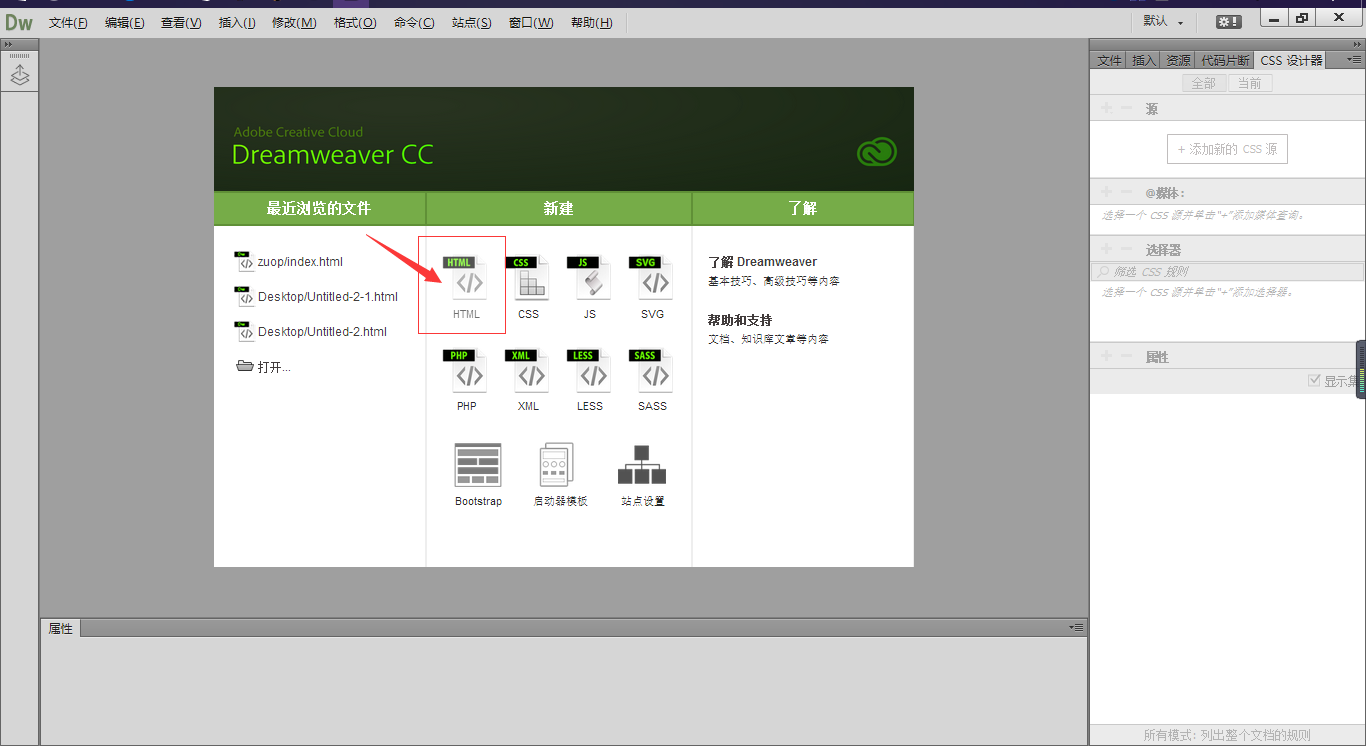
Task: Open 启动器模板 to browse starter templates
Action: point(560,472)
